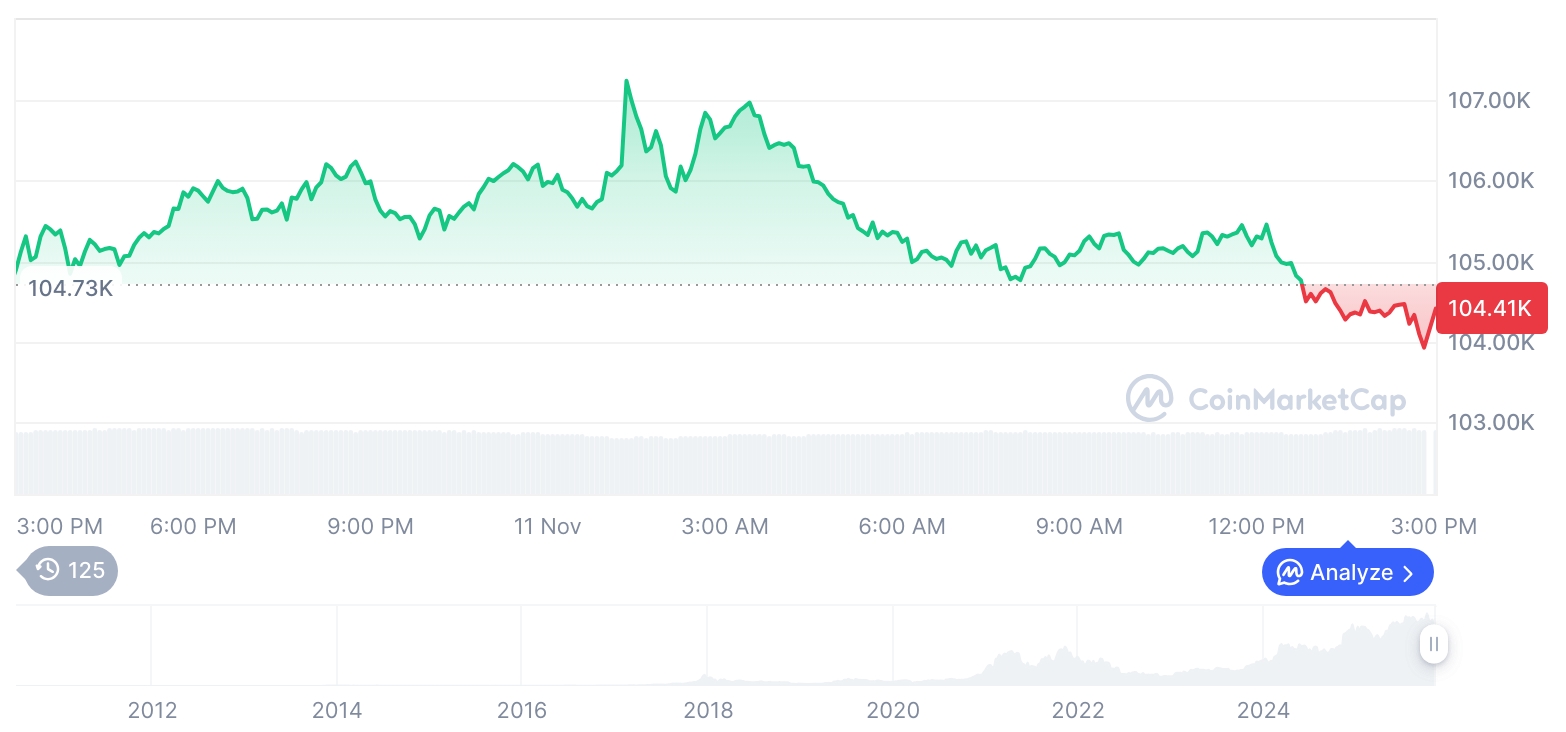This screenshot has width=1566, height=732.
Task: Click the history clock icon next to 125
Action: [x=48, y=571]
